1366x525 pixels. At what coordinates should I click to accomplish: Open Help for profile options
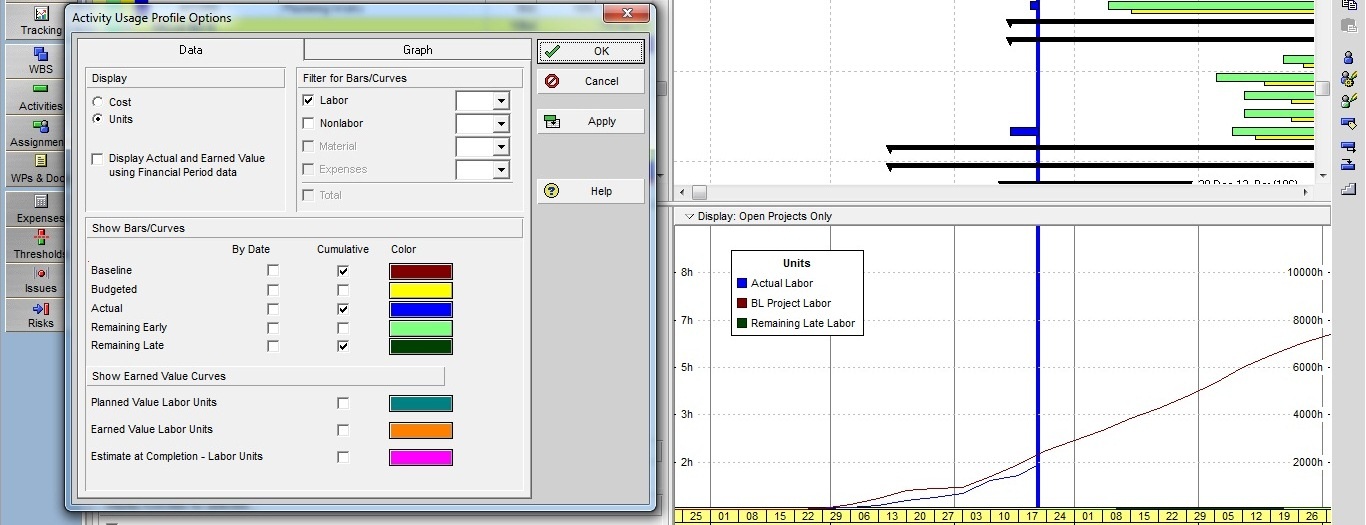click(590, 191)
